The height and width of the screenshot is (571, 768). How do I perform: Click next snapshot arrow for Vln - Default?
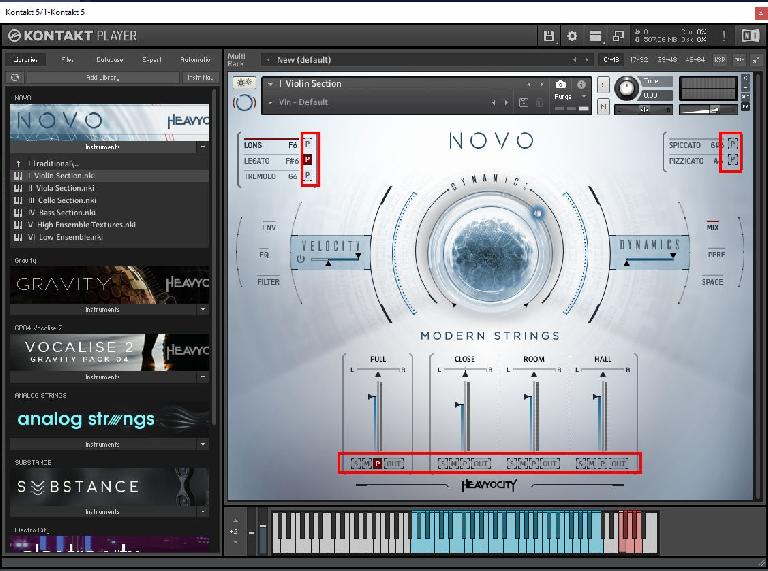click(x=506, y=102)
